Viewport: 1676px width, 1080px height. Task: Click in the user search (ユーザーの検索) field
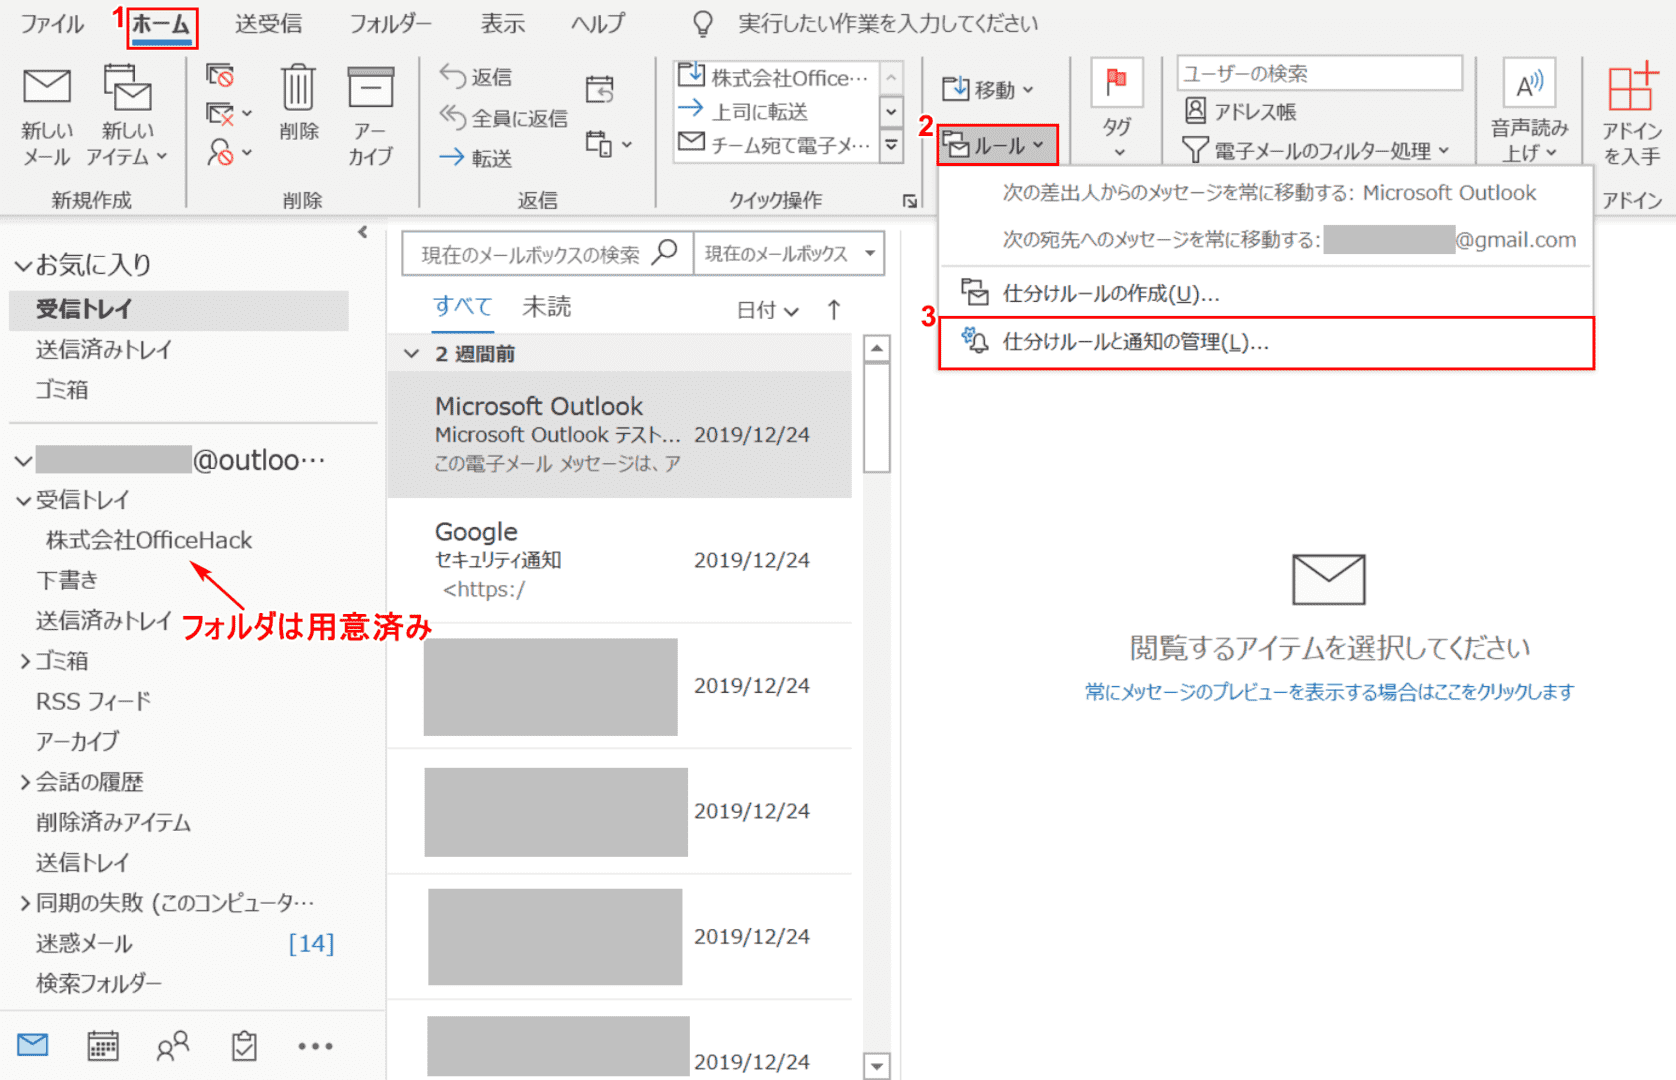pos(1318,73)
